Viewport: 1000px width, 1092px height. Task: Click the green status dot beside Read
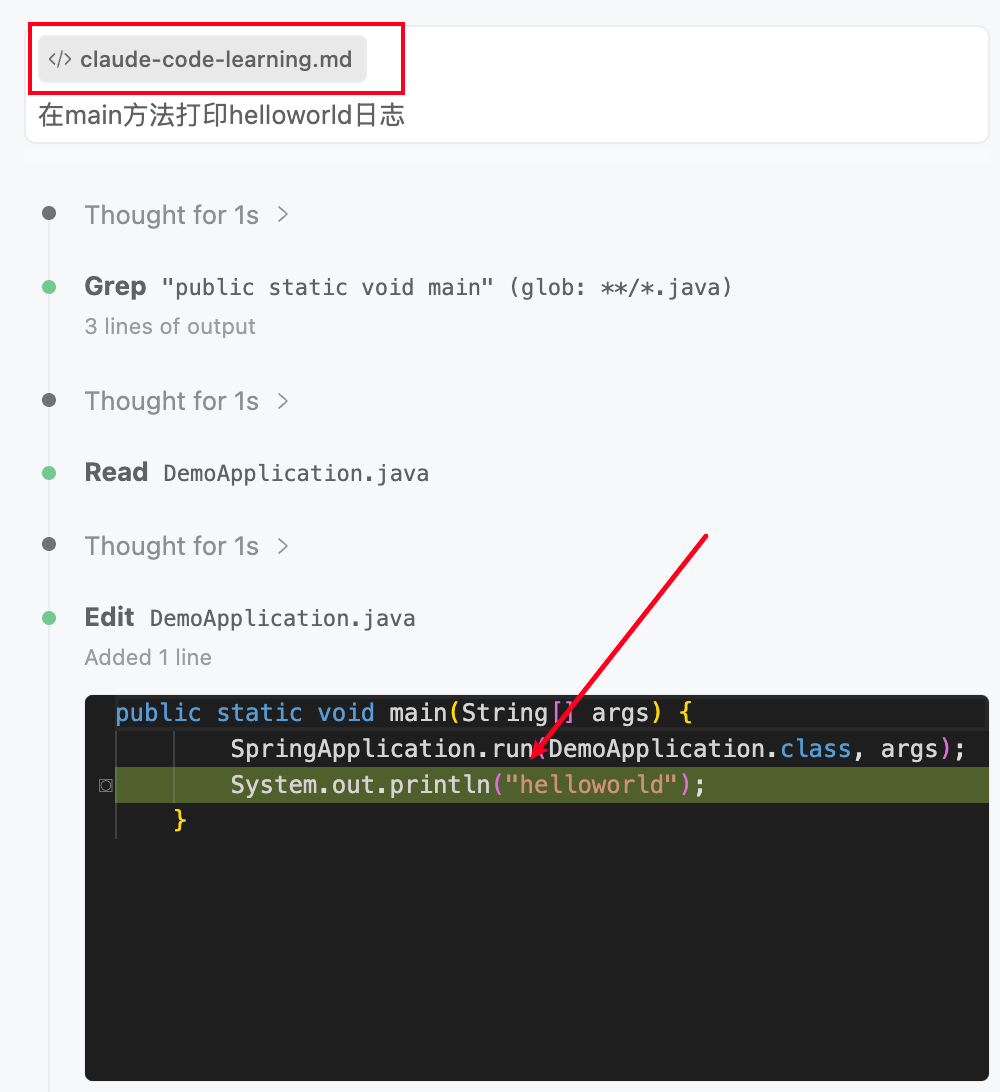click(x=49, y=473)
